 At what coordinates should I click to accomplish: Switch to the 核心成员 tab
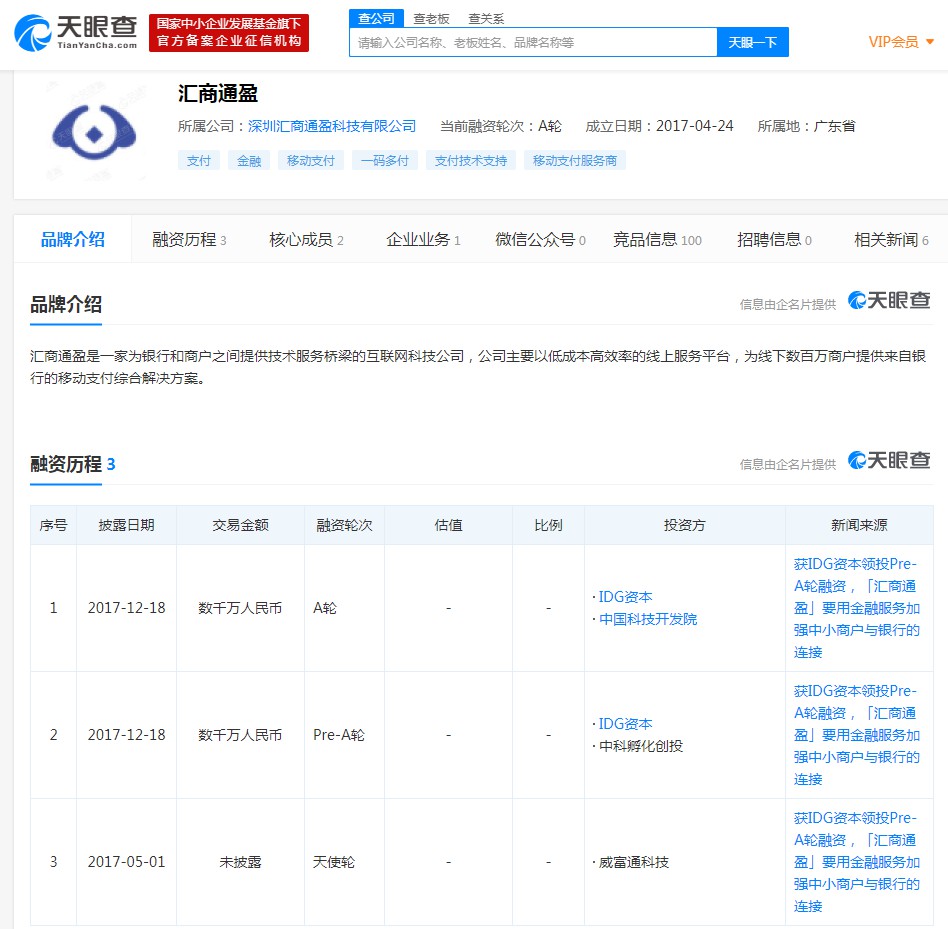pyautogui.click(x=306, y=240)
